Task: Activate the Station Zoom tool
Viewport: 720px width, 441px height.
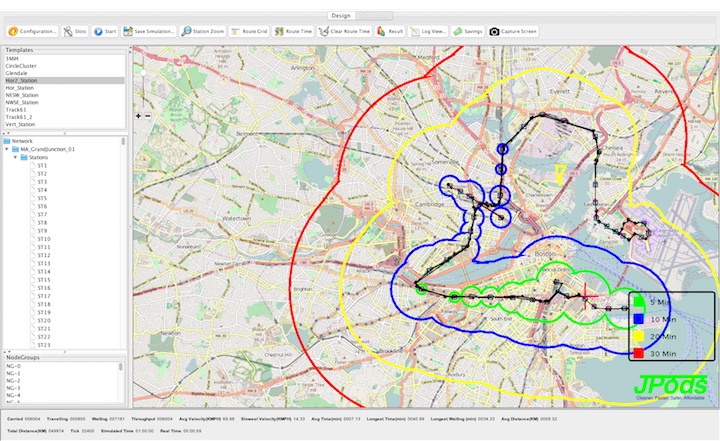Action: coord(202,31)
